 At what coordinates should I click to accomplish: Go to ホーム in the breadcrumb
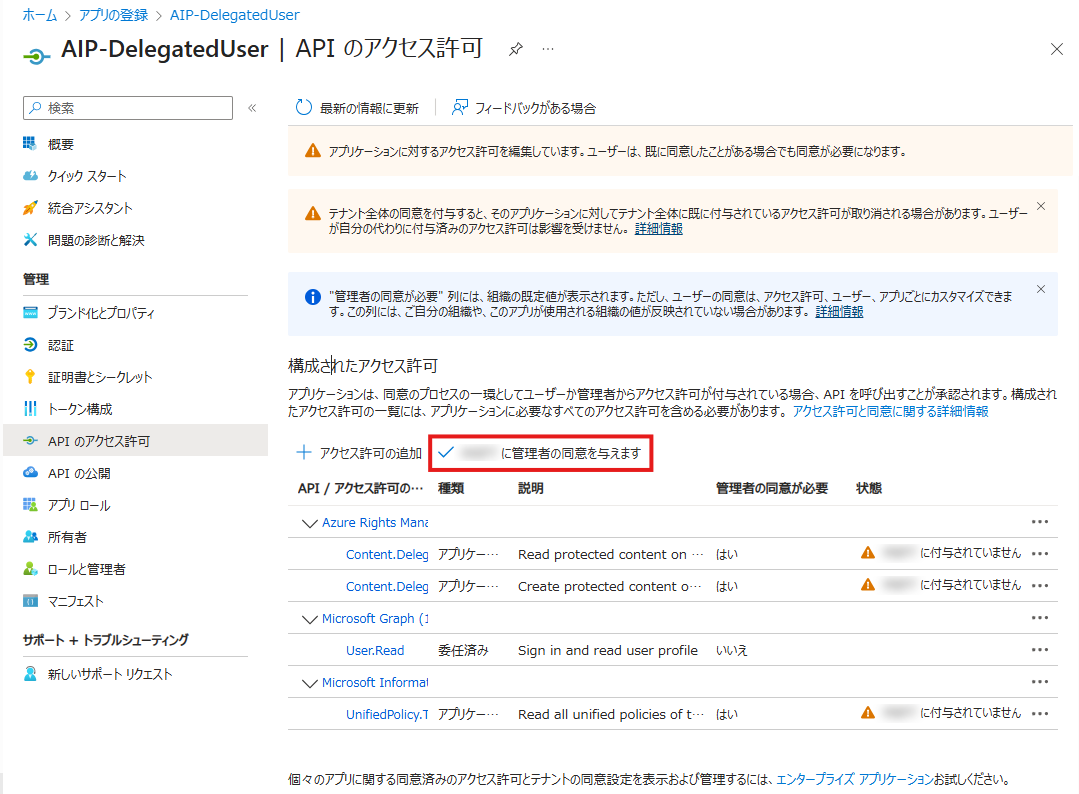click(40, 14)
